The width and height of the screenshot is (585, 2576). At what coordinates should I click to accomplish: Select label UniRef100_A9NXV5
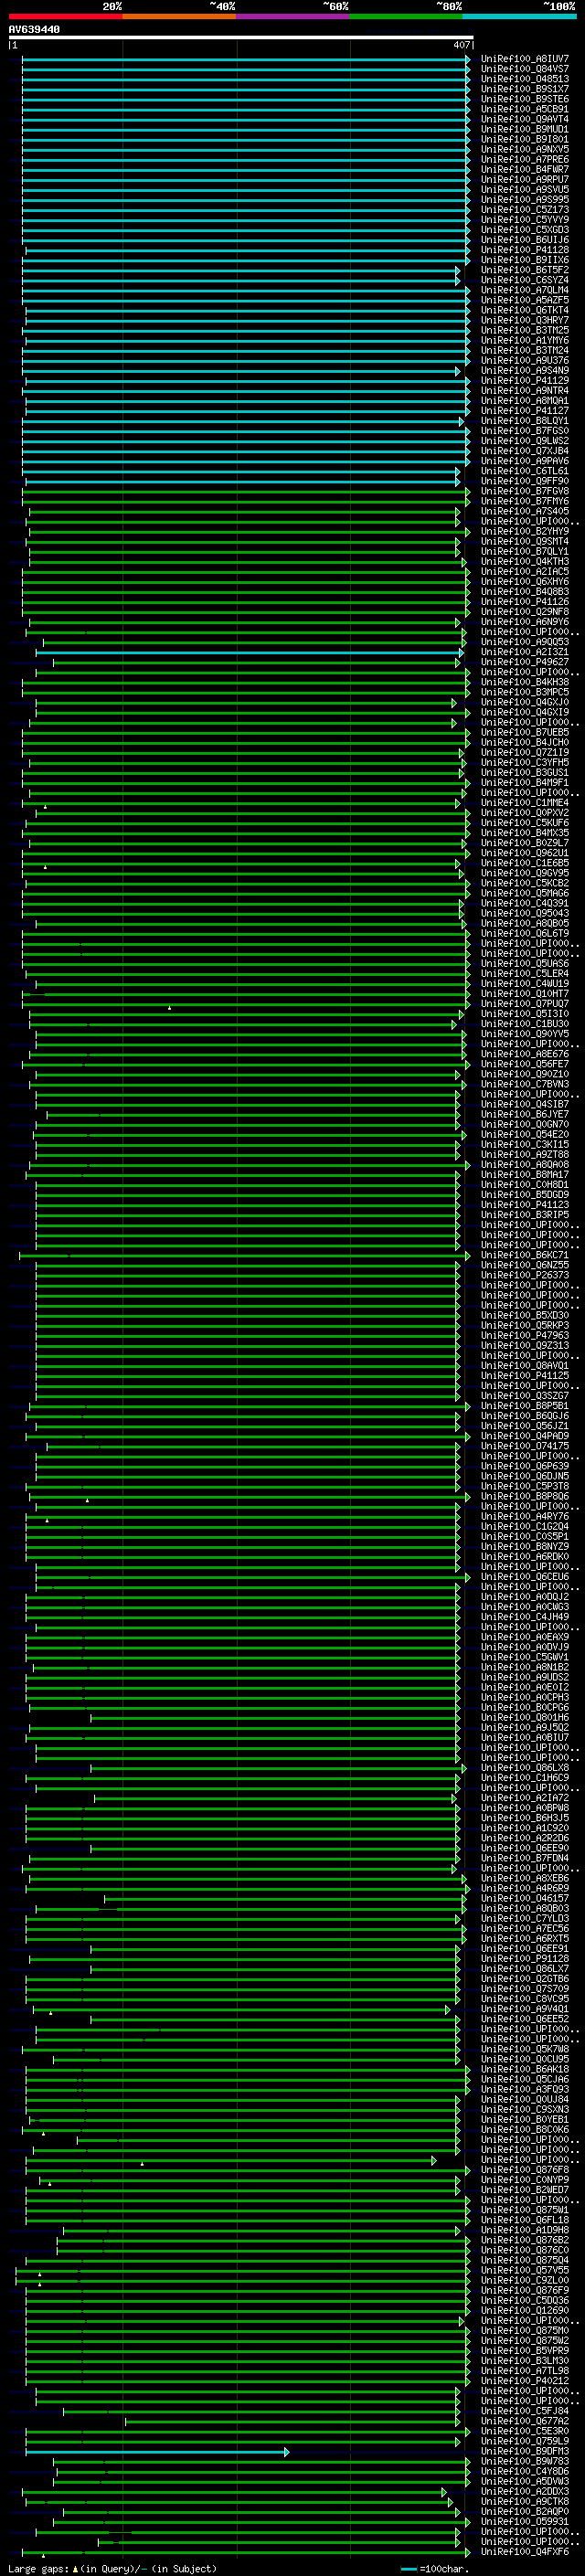click(524, 149)
